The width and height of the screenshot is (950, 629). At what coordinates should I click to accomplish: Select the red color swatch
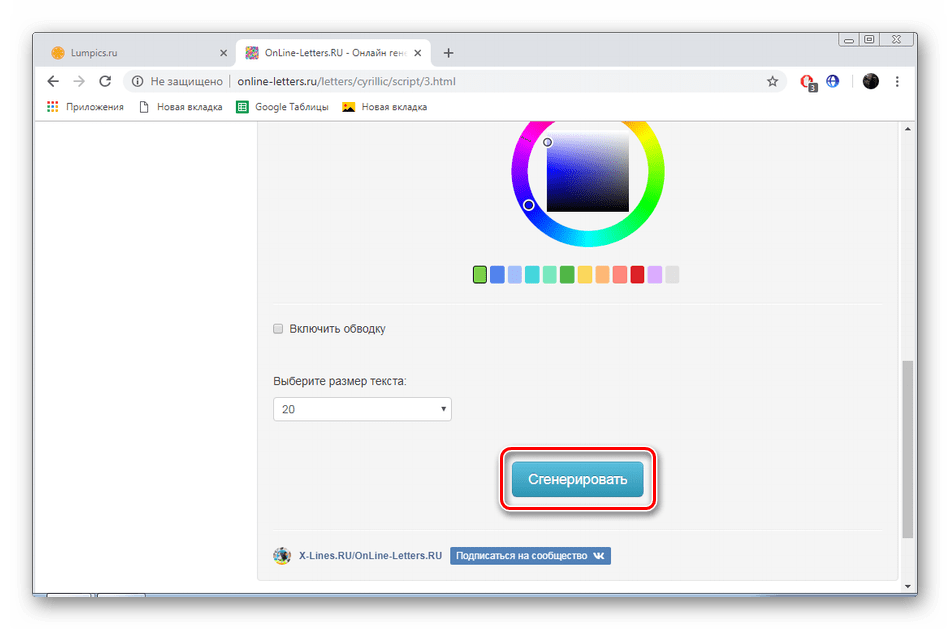pos(637,275)
